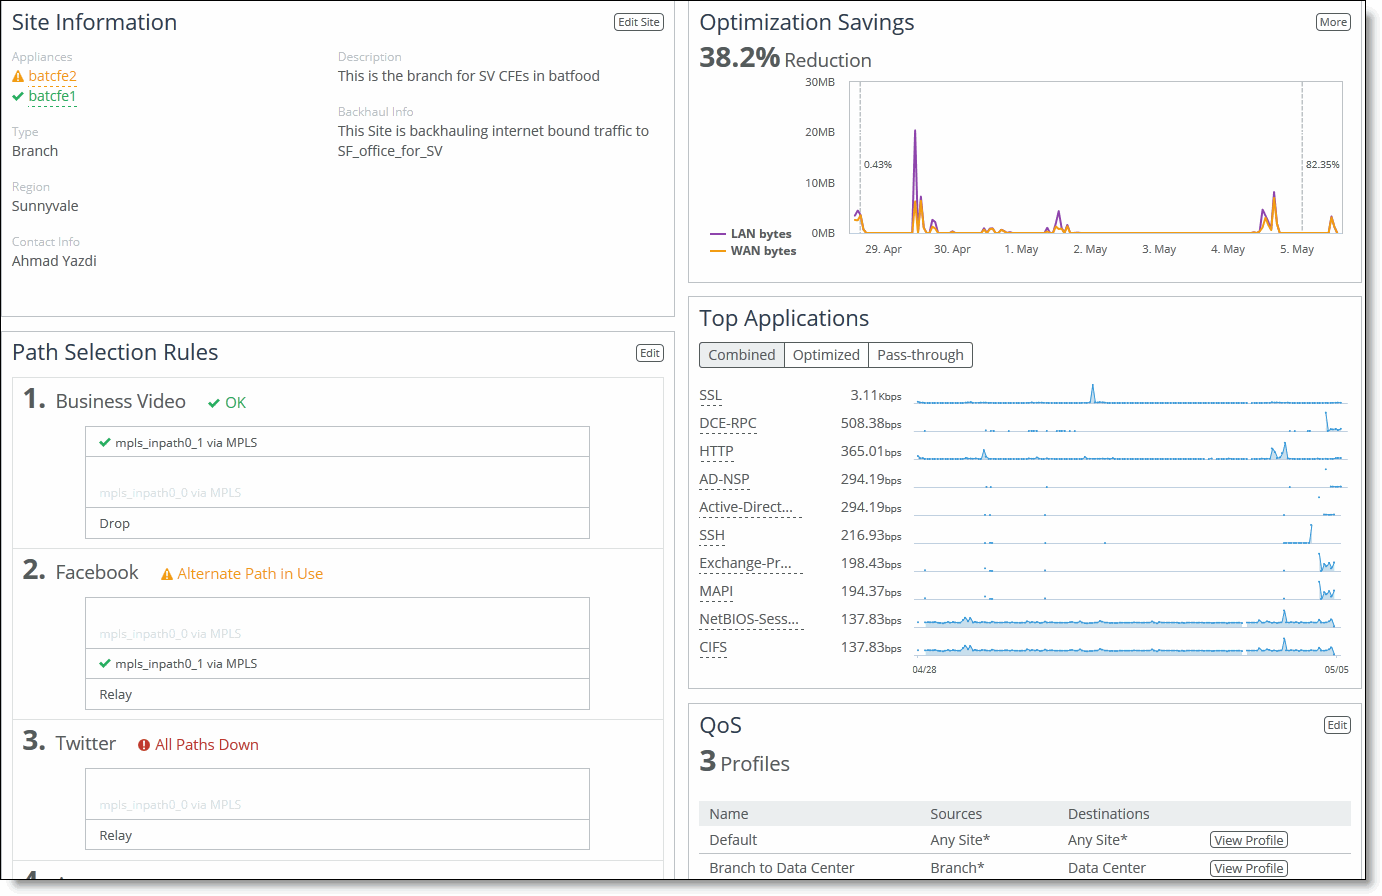The height and width of the screenshot is (896, 1382).
Task: Switch to the Optimized tab
Action: click(826, 355)
